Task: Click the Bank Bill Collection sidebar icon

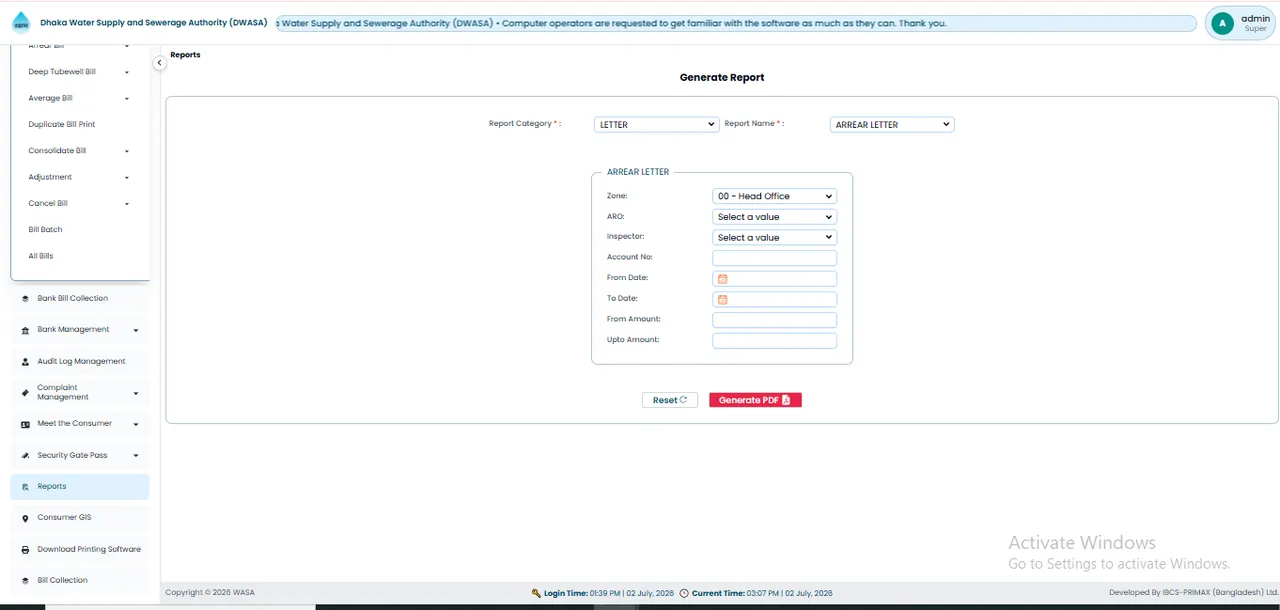Action: 25,298
